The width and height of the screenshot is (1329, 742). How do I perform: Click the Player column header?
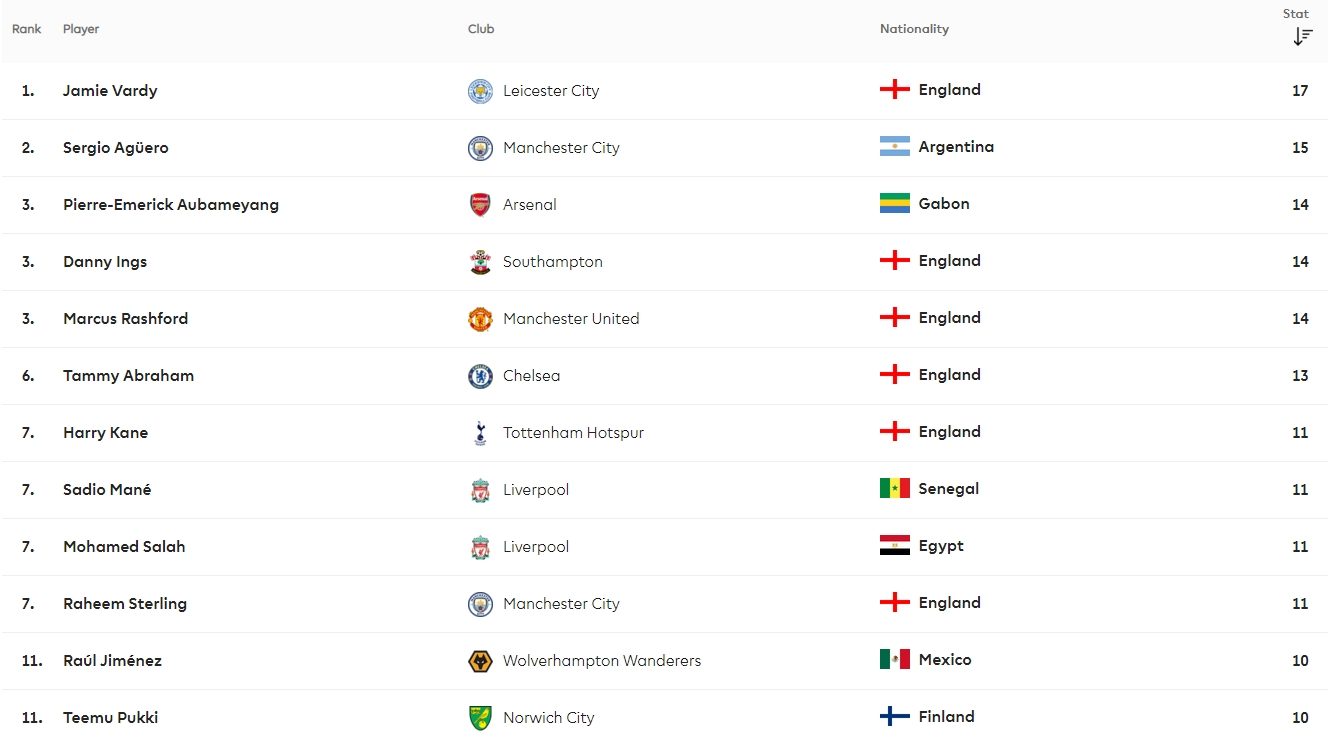[81, 29]
